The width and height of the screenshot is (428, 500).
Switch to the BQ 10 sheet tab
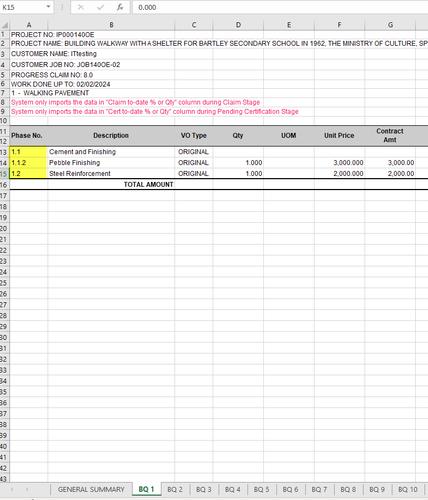[x=408, y=489]
